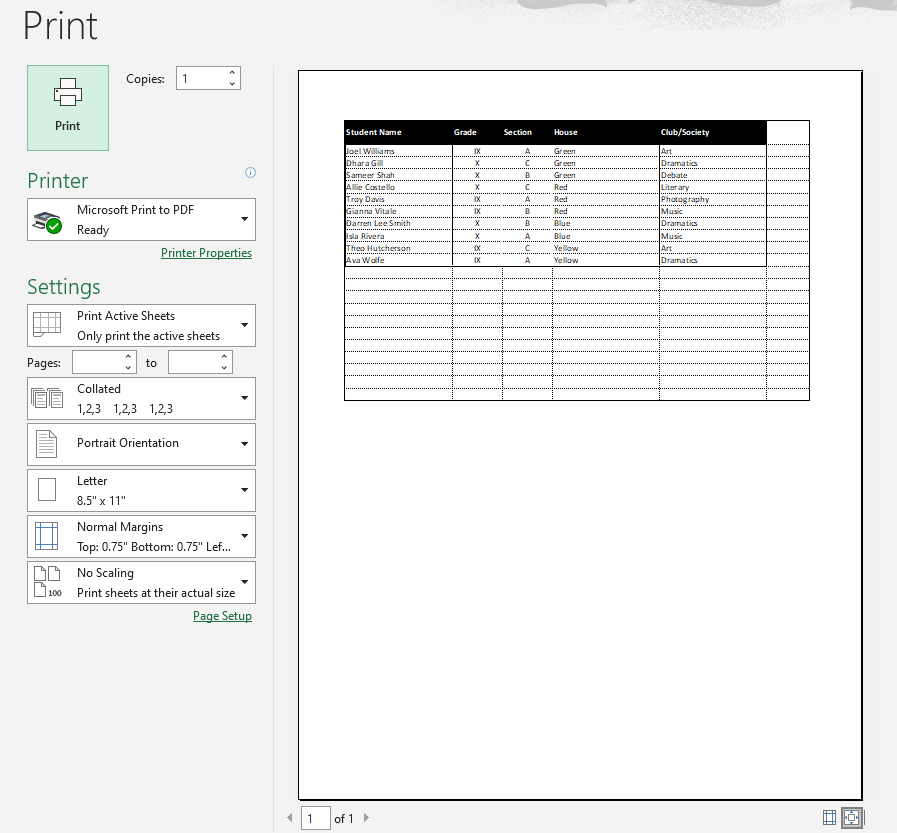Open the Collated options dropdown
Viewport: 897px width, 833px height.
[x=141, y=398]
